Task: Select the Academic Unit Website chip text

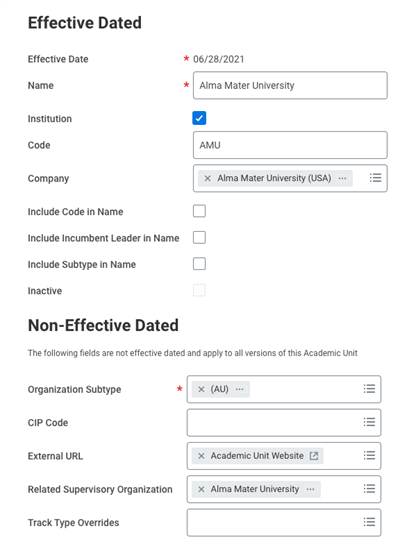Action: [x=257, y=456]
